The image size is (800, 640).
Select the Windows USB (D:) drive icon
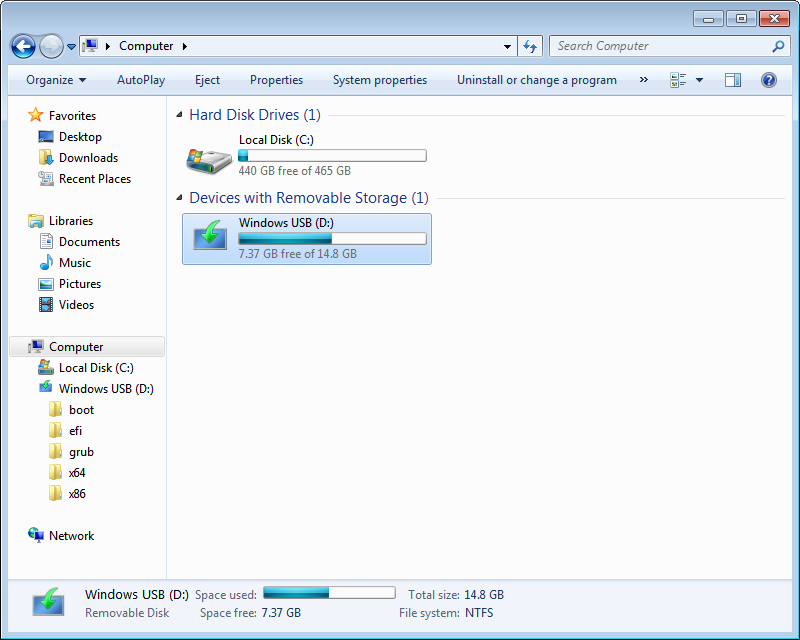pyautogui.click(x=210, y=236)
